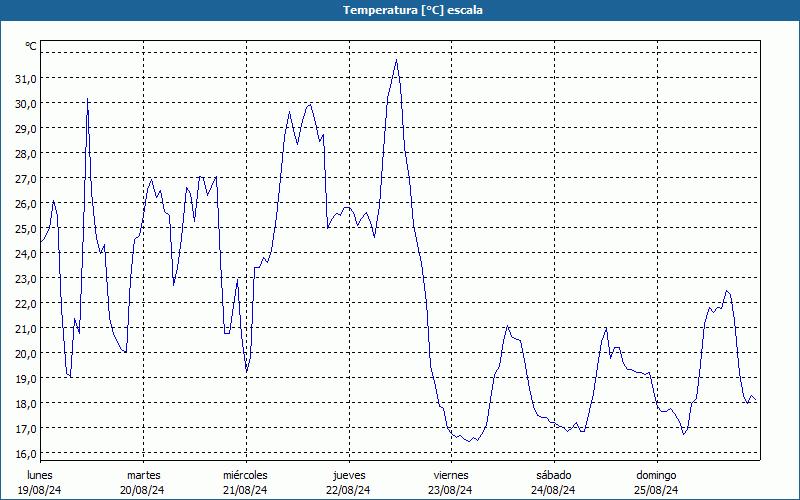This screenshot has height=500, width=800.
Task: Click the 30,0 axis value
Action: click(26, 104)
